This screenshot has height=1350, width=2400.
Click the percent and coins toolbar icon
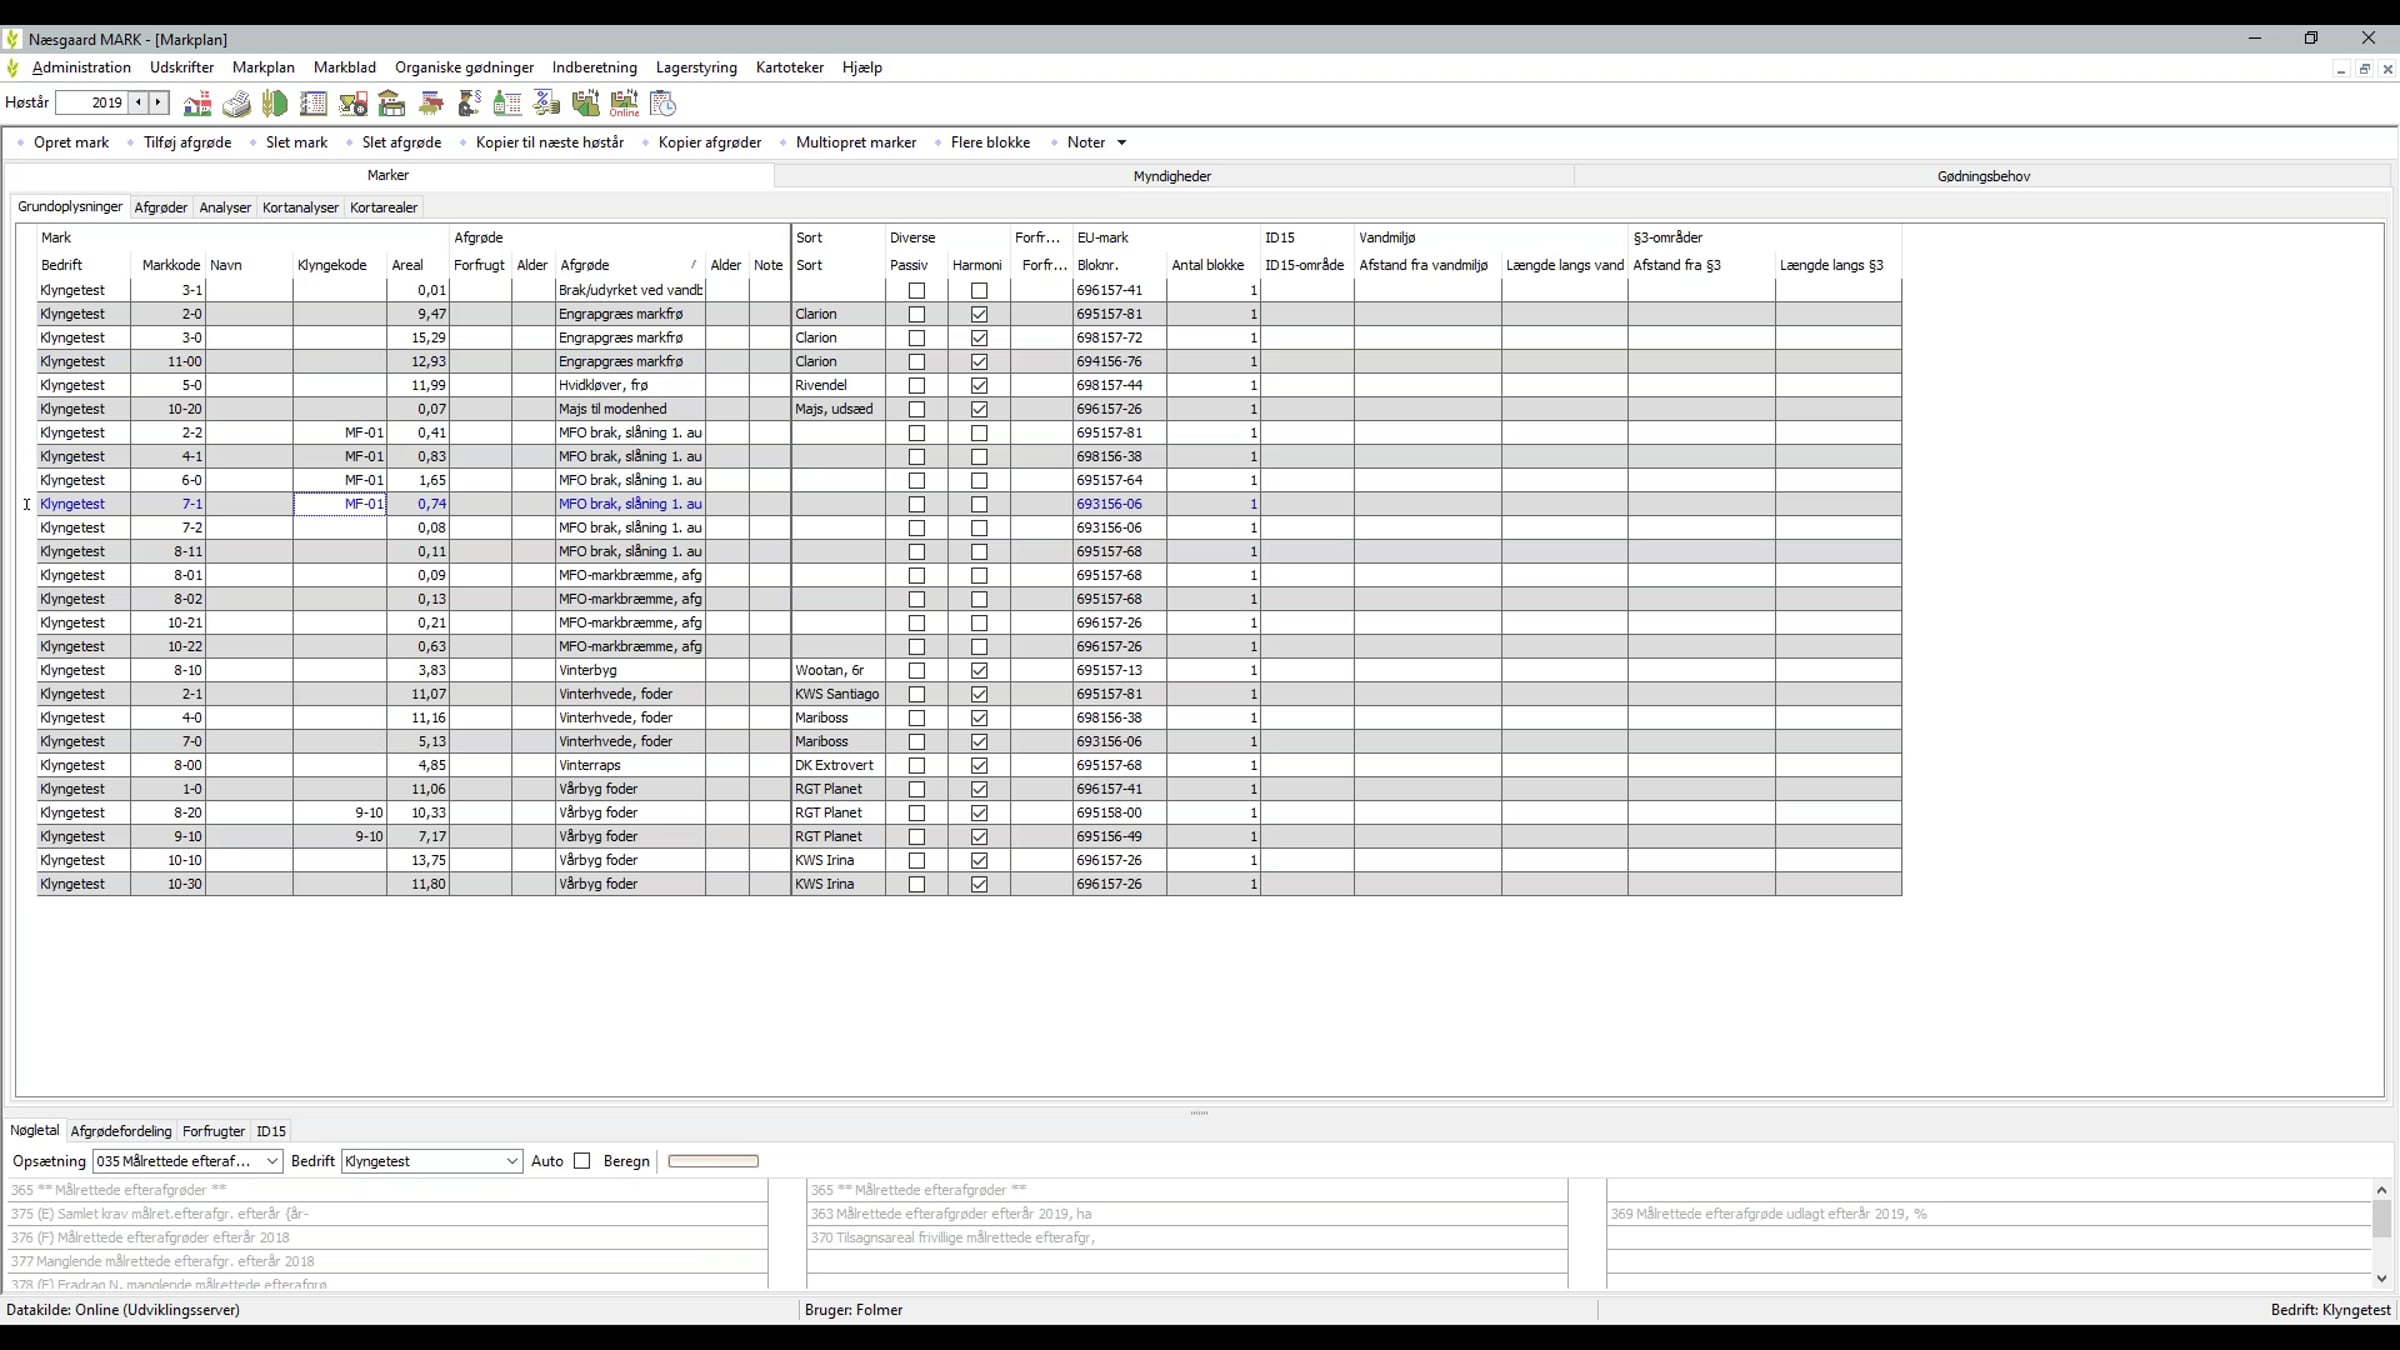547,103
